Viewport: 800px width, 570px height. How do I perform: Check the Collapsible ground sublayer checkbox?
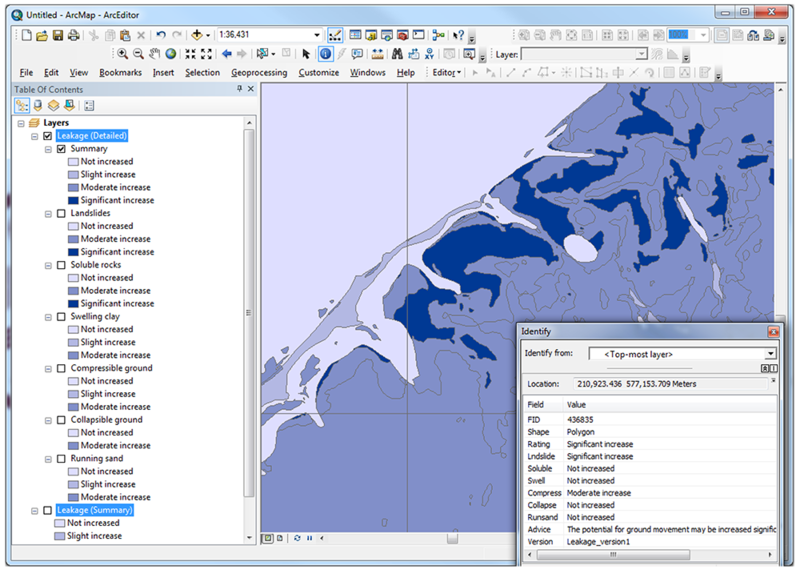pyautogui.click(x=61, y=420)
